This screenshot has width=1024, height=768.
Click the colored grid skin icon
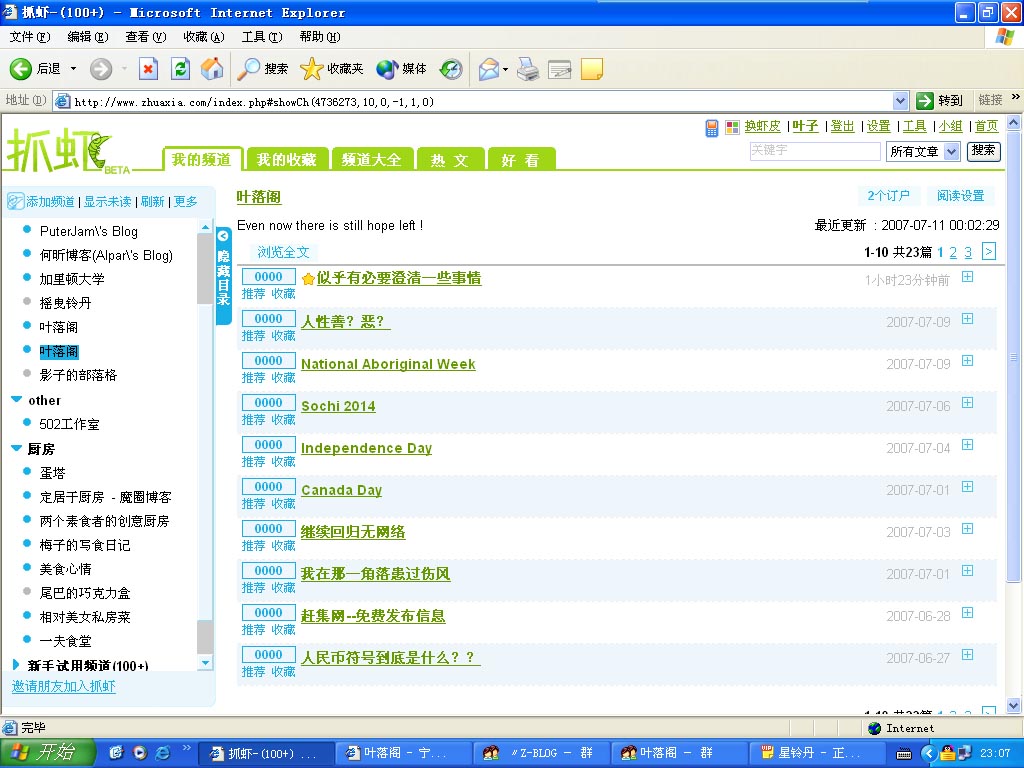point(732,127)
